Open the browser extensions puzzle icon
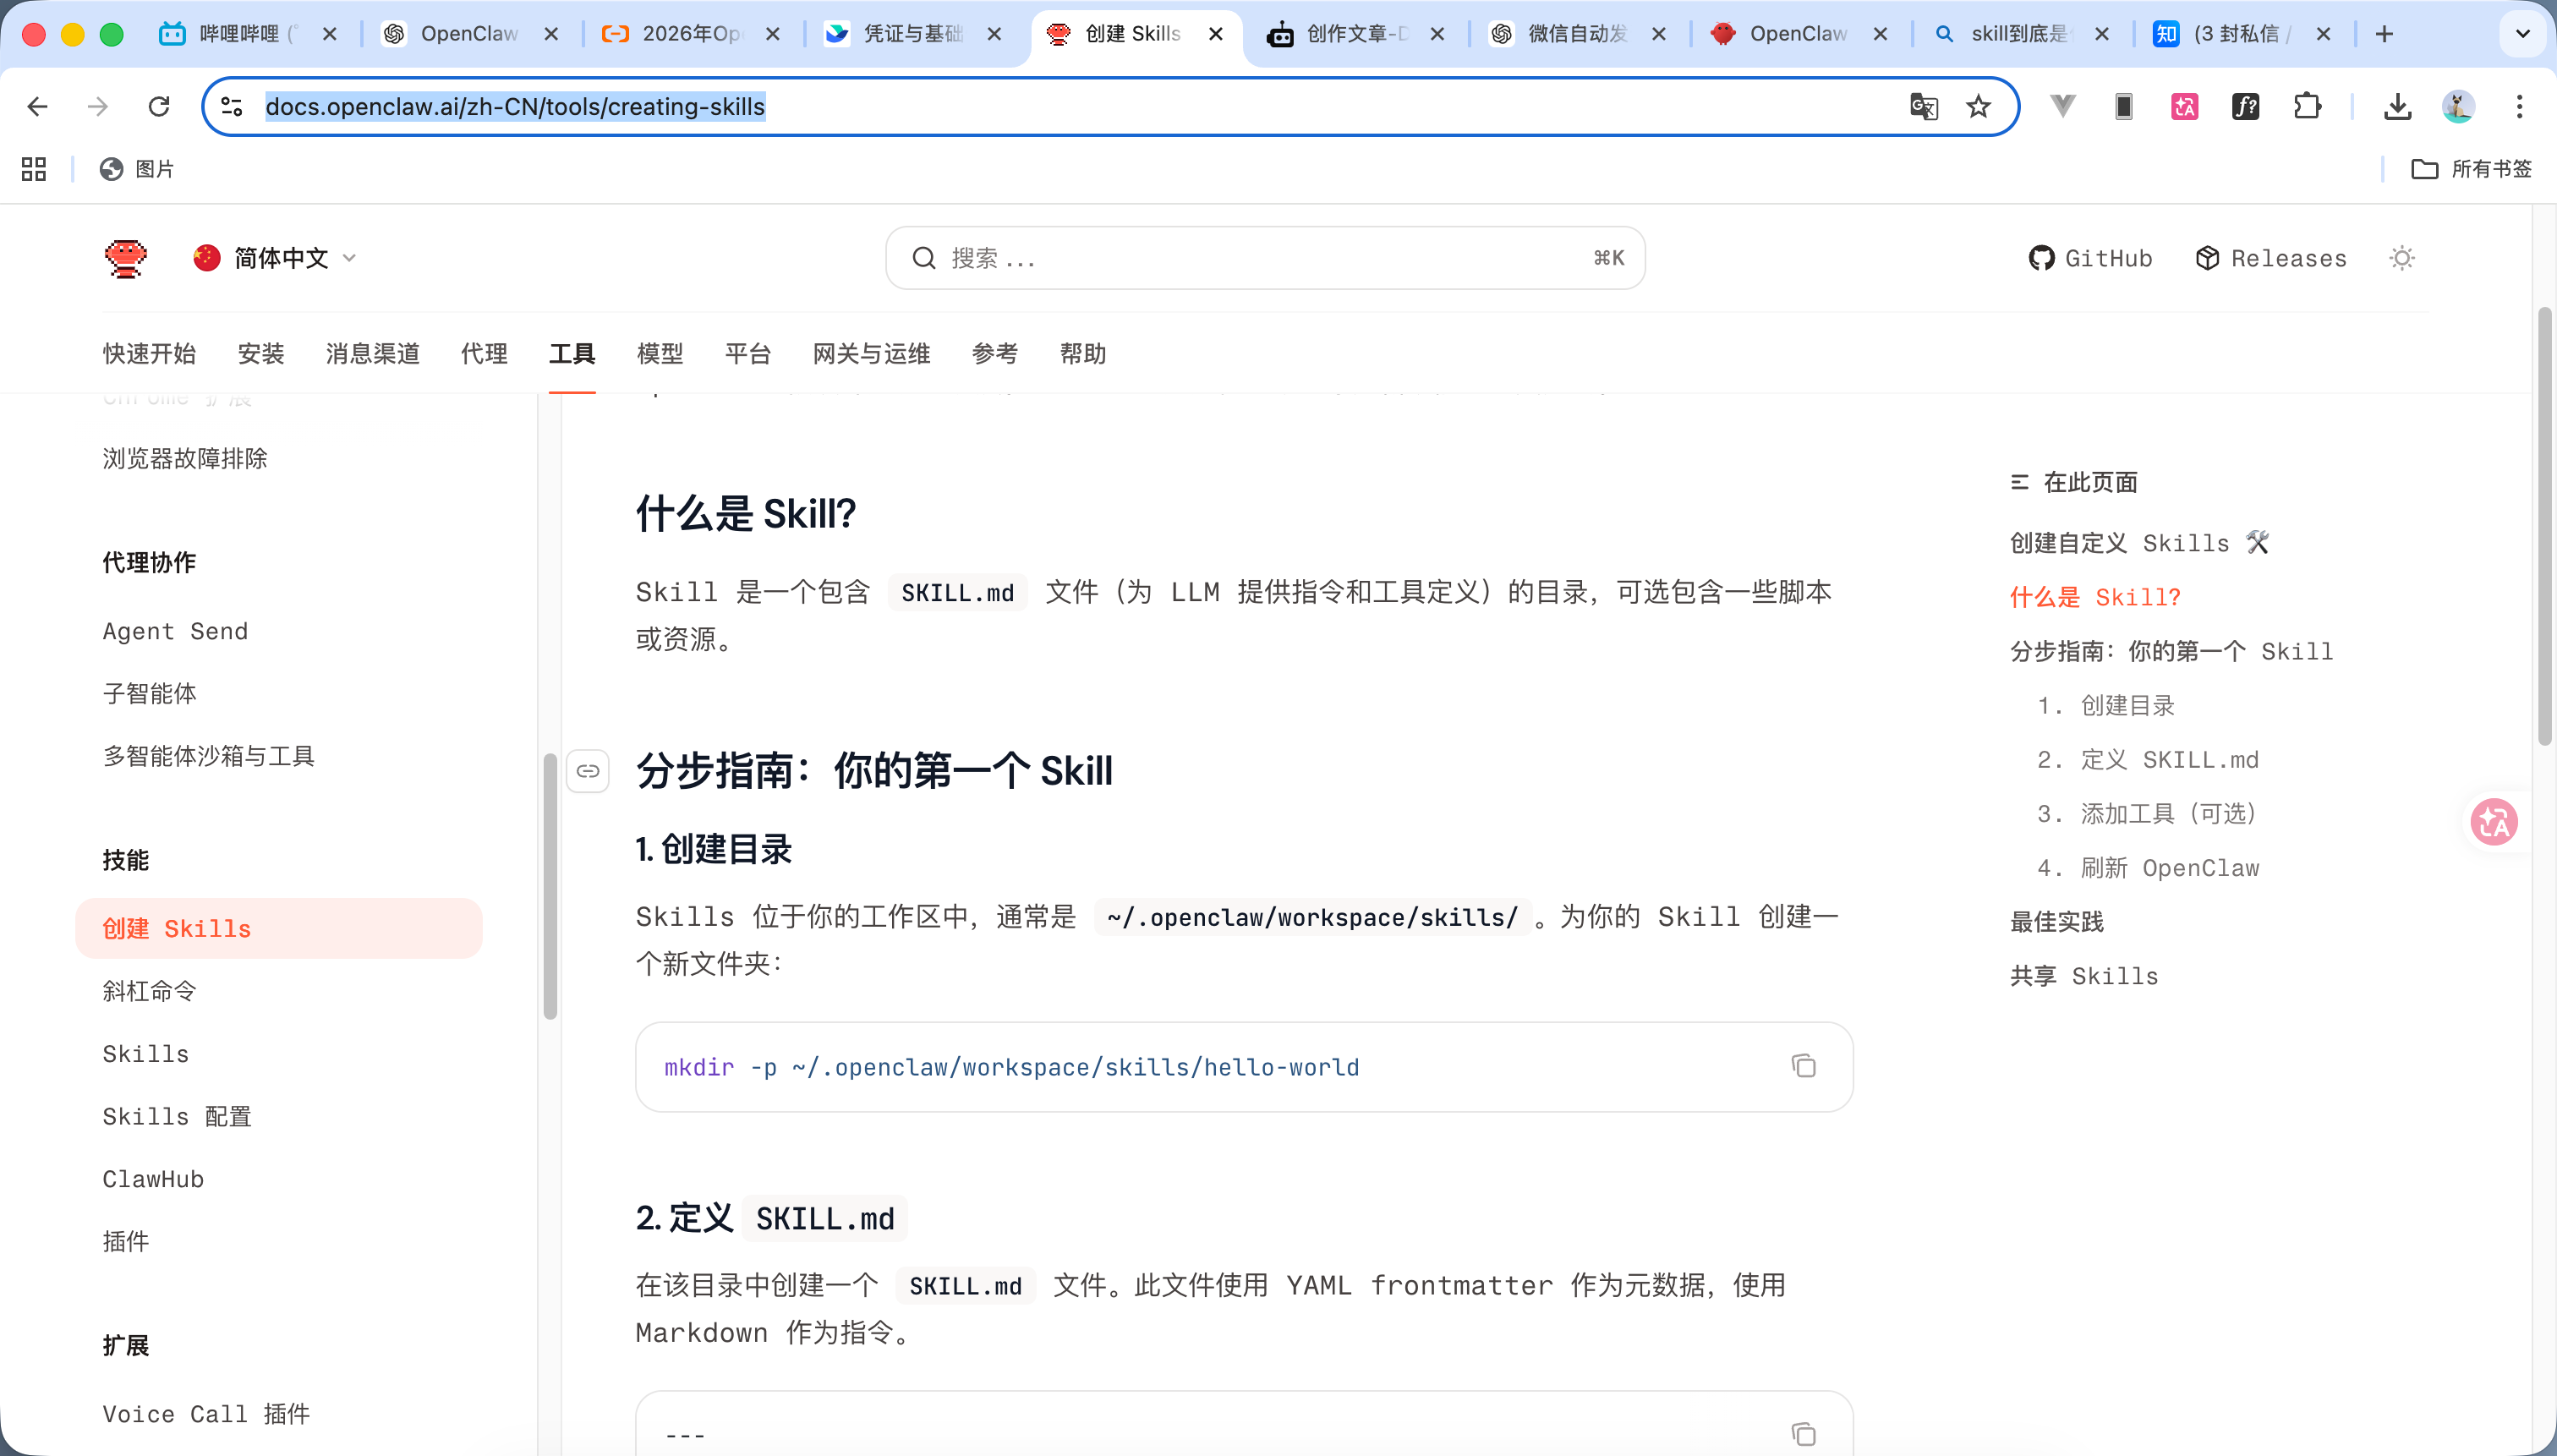The image size is (2557, 1456). point(2307,106)
